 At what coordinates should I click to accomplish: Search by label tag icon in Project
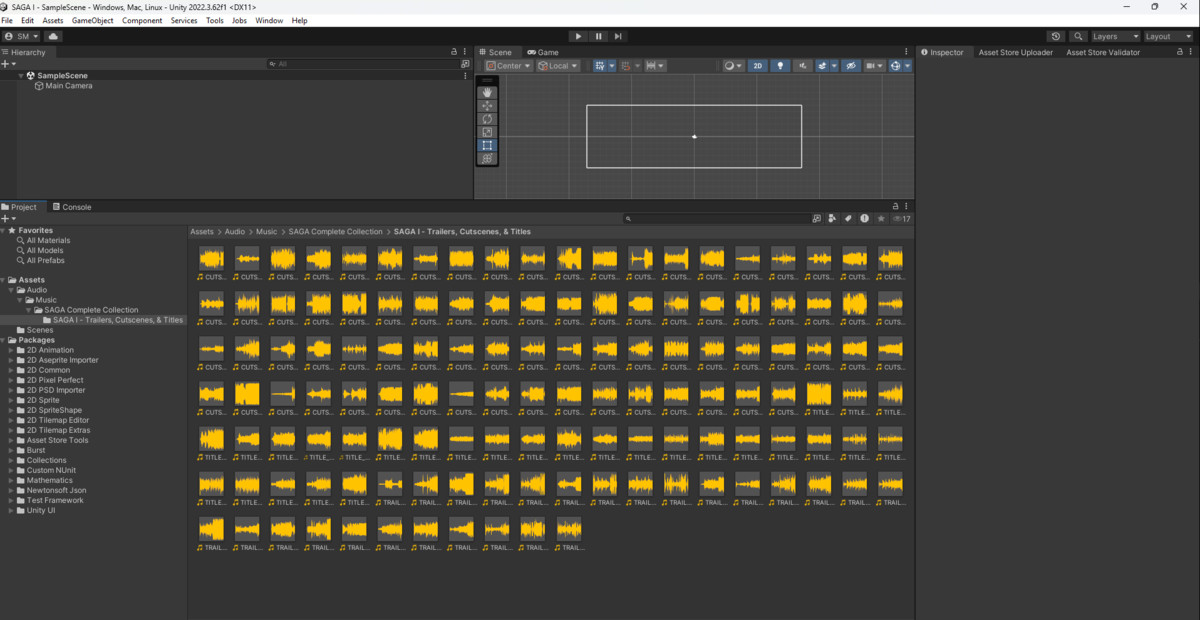pyautogui.click(x=848, y=218)
